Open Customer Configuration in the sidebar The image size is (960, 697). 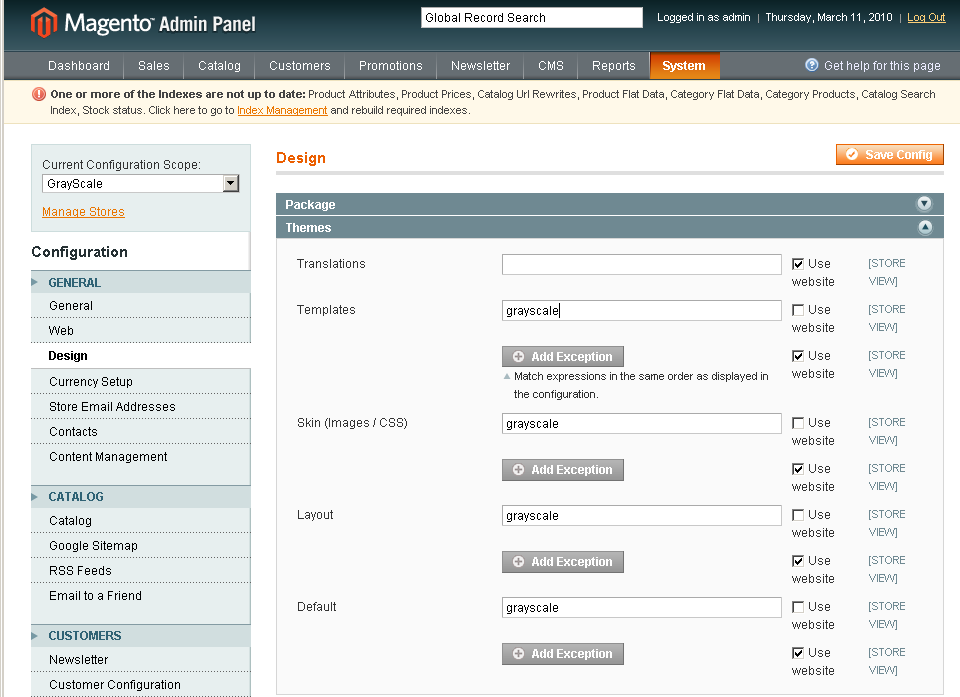click(141, 685)
